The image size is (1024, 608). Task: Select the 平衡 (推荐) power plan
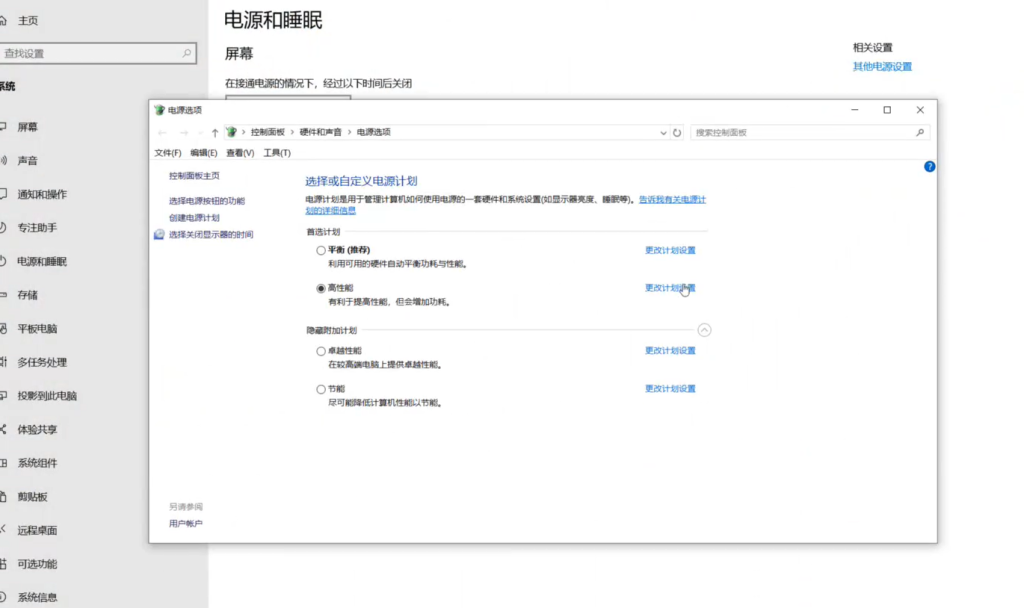tap(321, 250)
